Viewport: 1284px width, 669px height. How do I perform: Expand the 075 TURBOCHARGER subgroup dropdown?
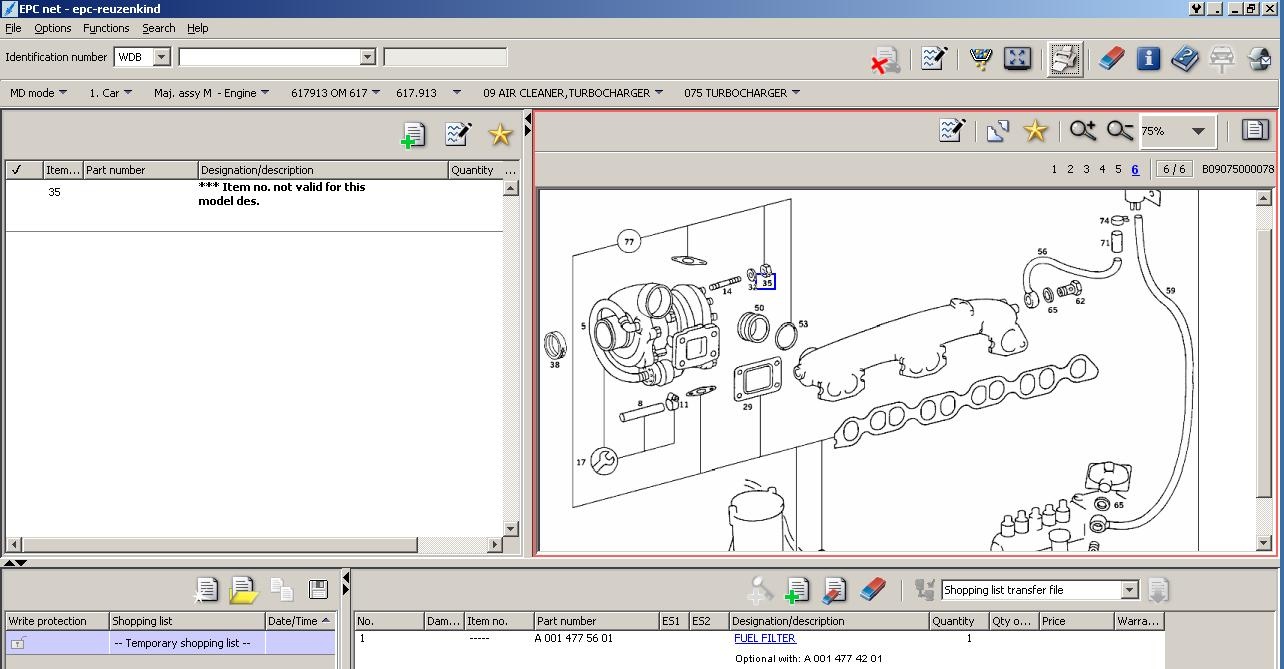click(x=795, y=93)
